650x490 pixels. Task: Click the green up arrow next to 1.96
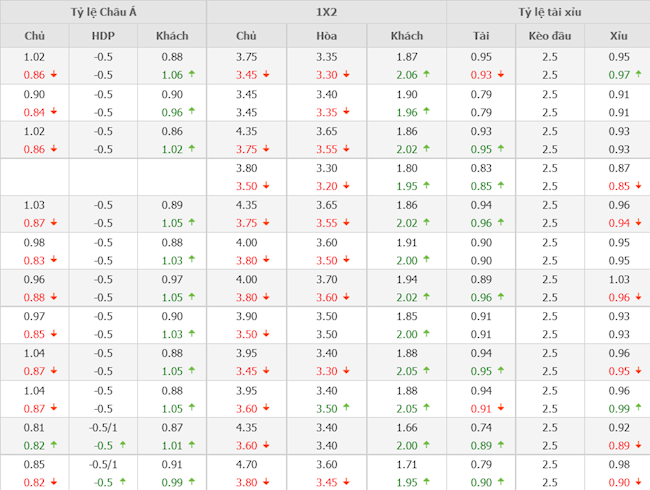(x=426, y=112)
